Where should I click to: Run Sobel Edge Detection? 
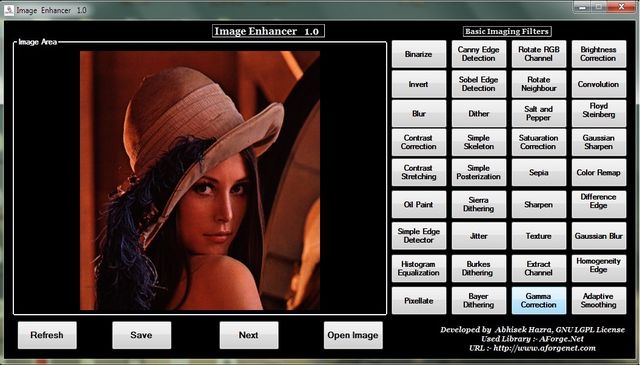479,84
